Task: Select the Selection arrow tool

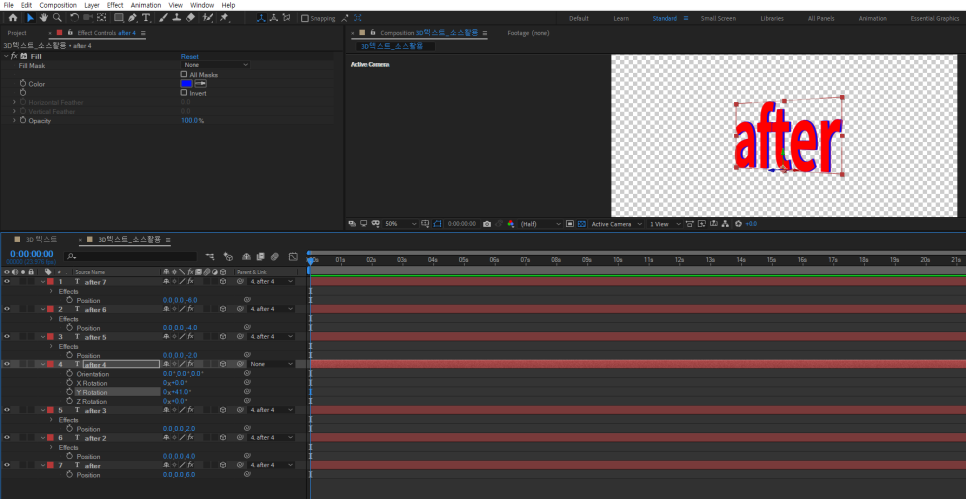Action: [x=30, y=18]
